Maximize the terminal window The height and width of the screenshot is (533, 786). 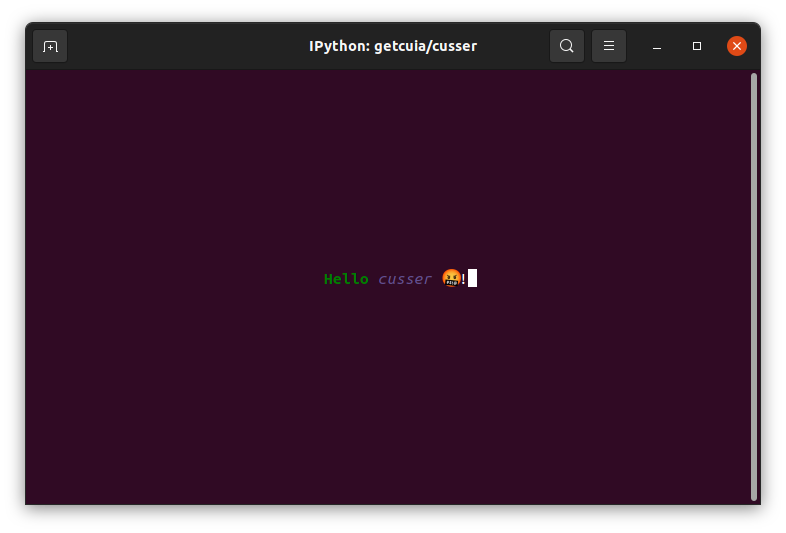click(x=697, y=46)
